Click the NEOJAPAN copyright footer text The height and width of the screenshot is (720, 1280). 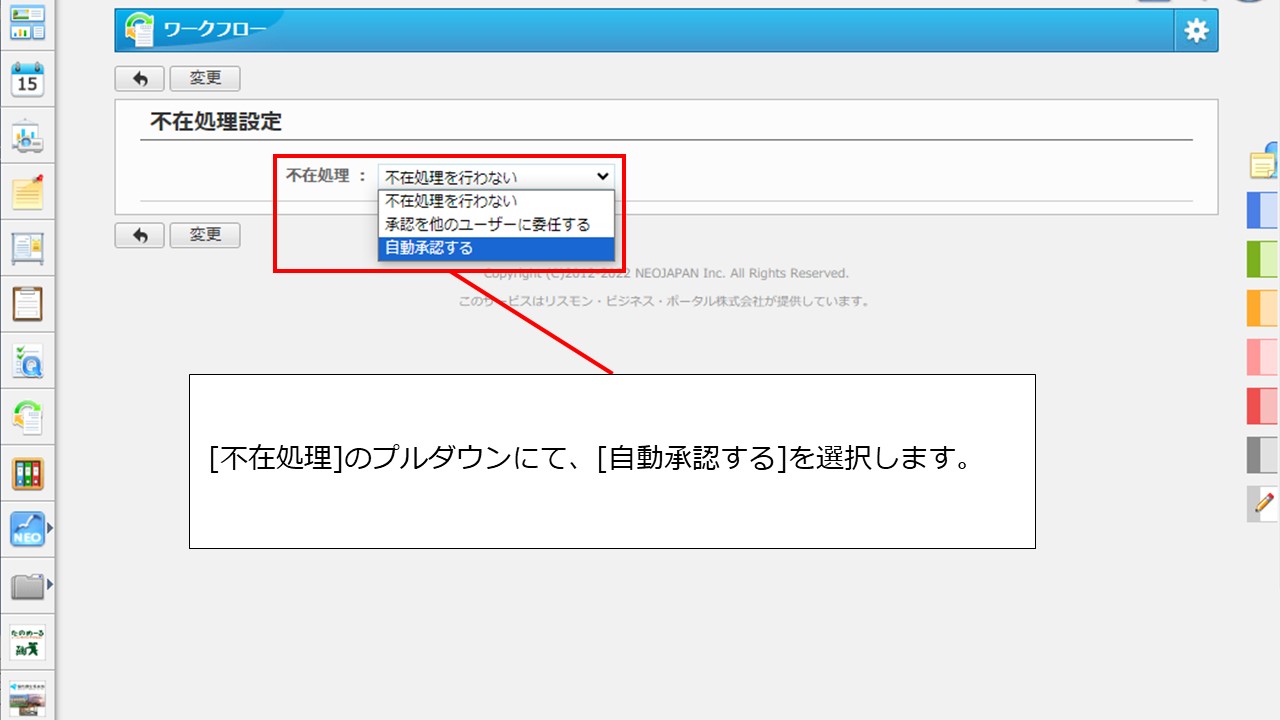tap(666, 273)
